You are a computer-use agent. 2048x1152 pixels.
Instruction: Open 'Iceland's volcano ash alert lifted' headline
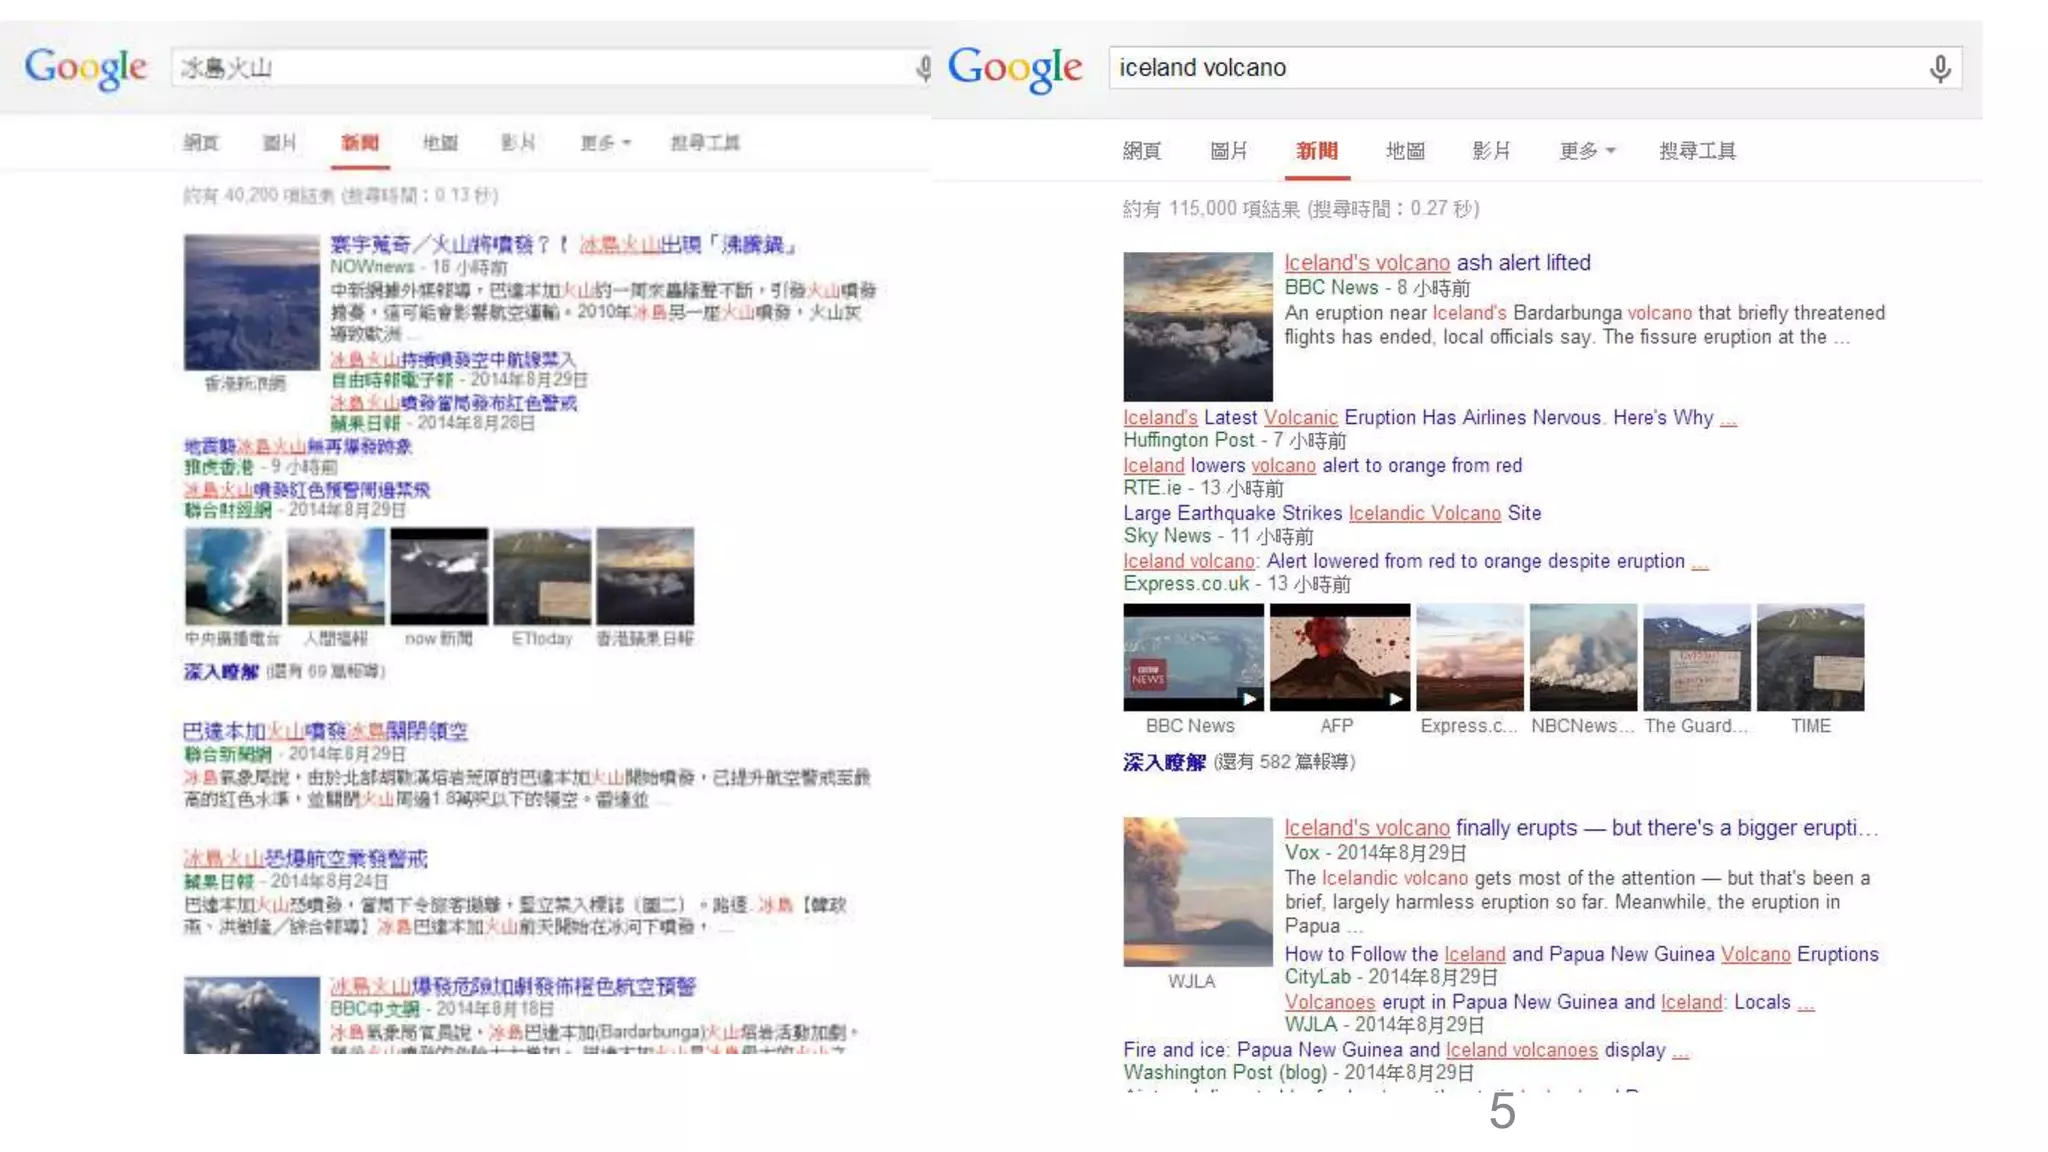click(x=1436, y=263)
